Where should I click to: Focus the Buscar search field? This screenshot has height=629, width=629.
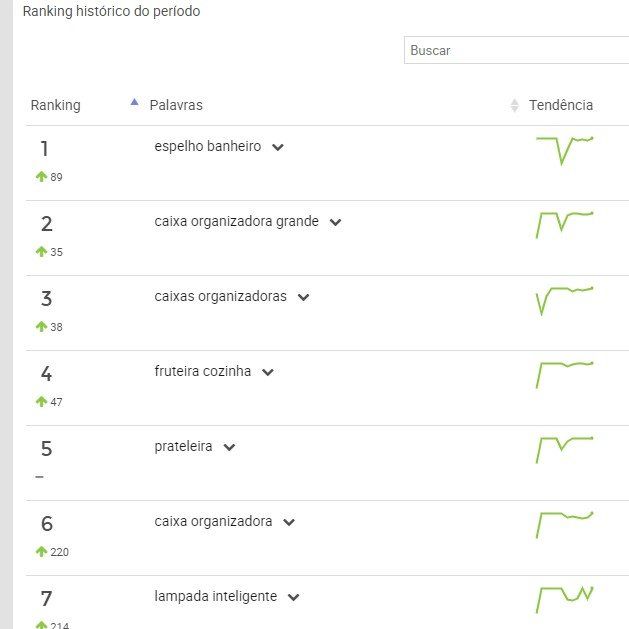516,50
